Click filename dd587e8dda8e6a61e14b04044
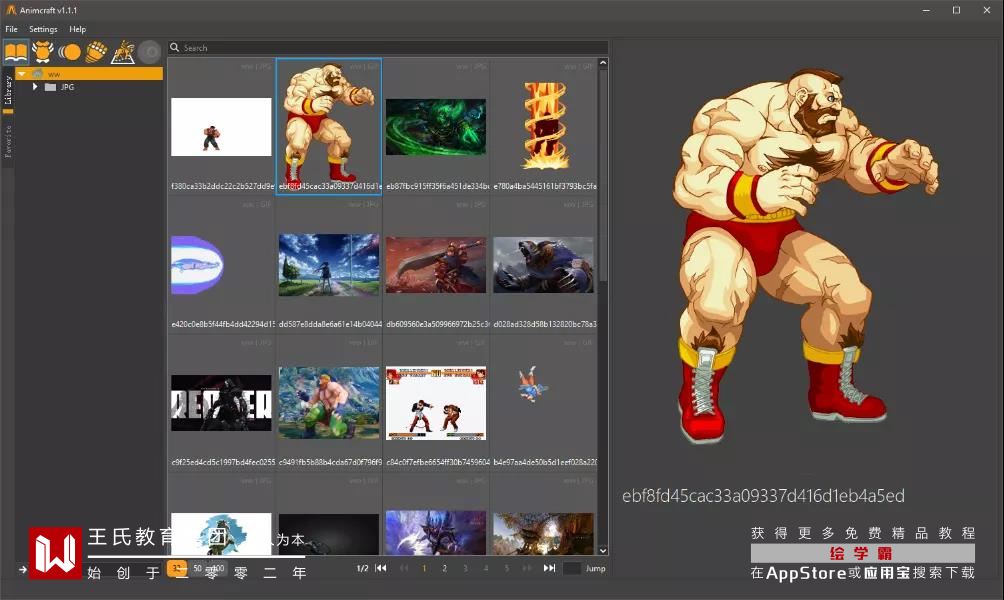Screen dimensions: 1004x600 [330, 324]
